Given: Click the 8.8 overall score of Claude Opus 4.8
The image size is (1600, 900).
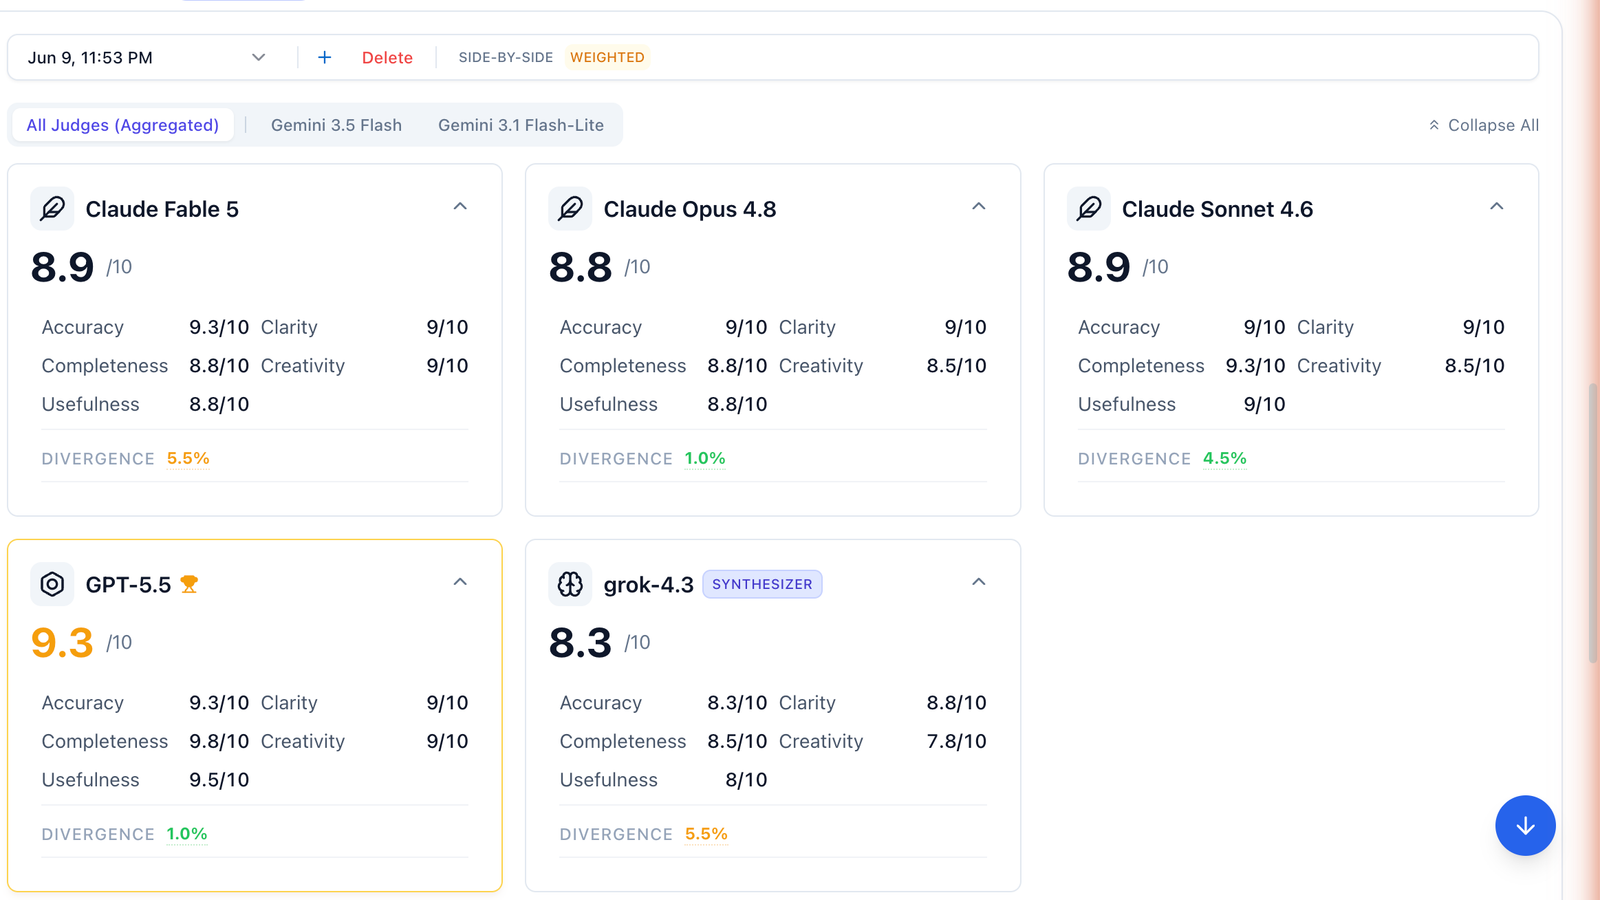Looking at the screenshot, I should tap(580, 268).
